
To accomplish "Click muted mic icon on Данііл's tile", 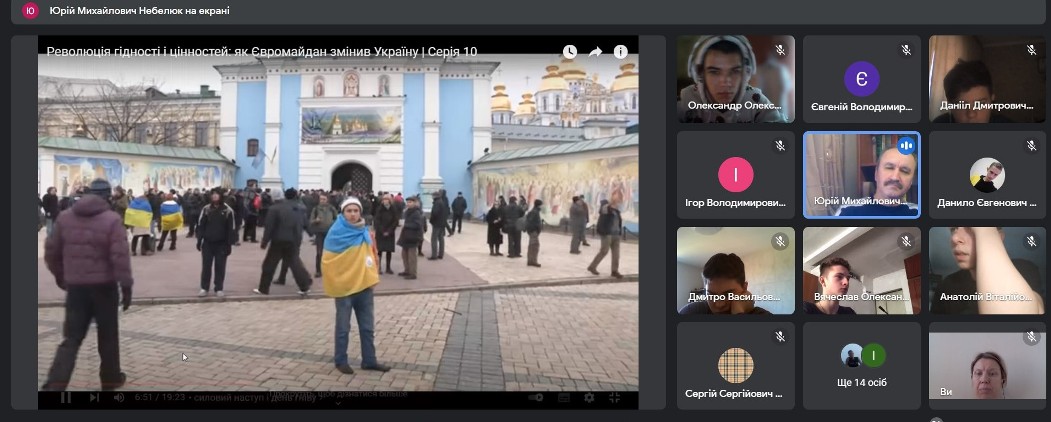I will (1032, 50).
